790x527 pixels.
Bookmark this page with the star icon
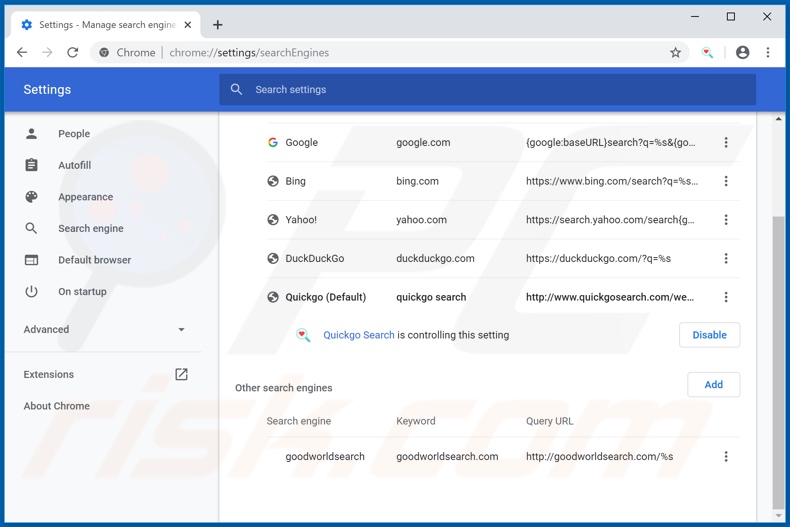[675, 53]
